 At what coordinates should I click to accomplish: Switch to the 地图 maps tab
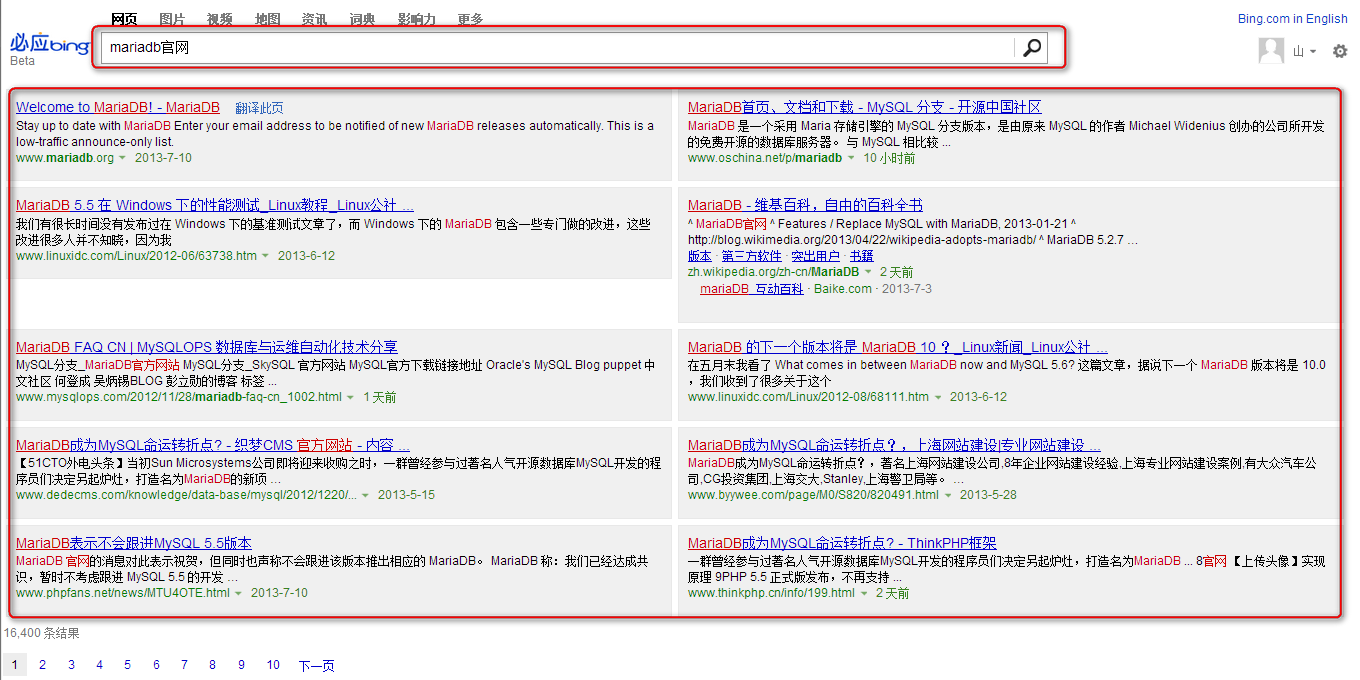pyautogui.click(x=267, y=19)
